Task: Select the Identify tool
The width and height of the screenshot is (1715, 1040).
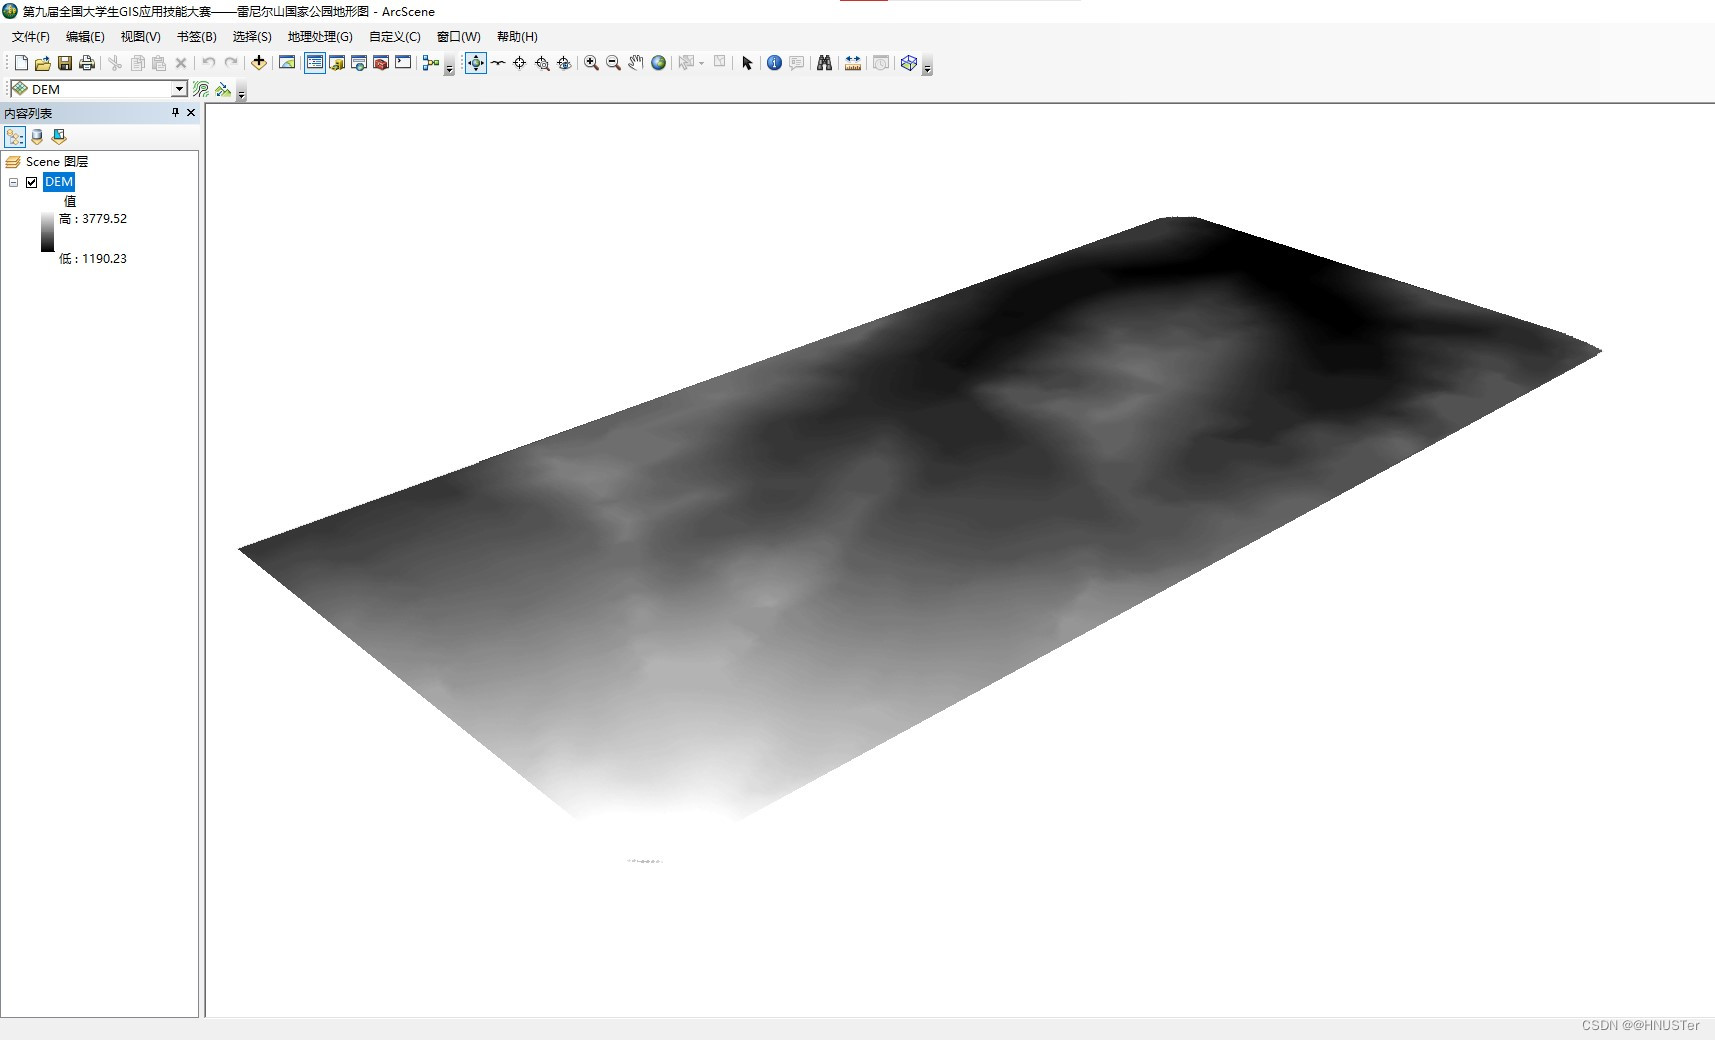Action: point(774,63)
